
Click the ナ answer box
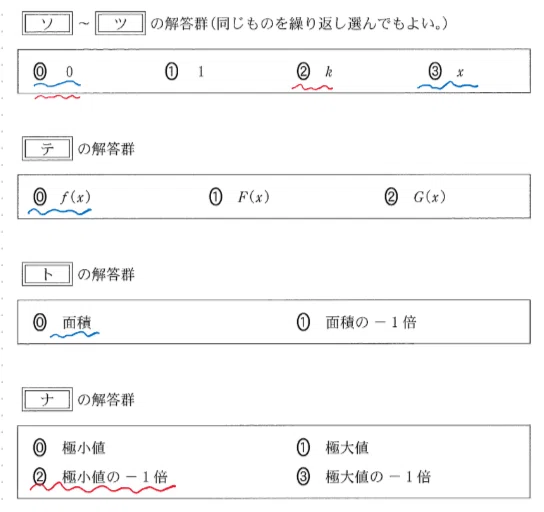(x=47, y=399)
